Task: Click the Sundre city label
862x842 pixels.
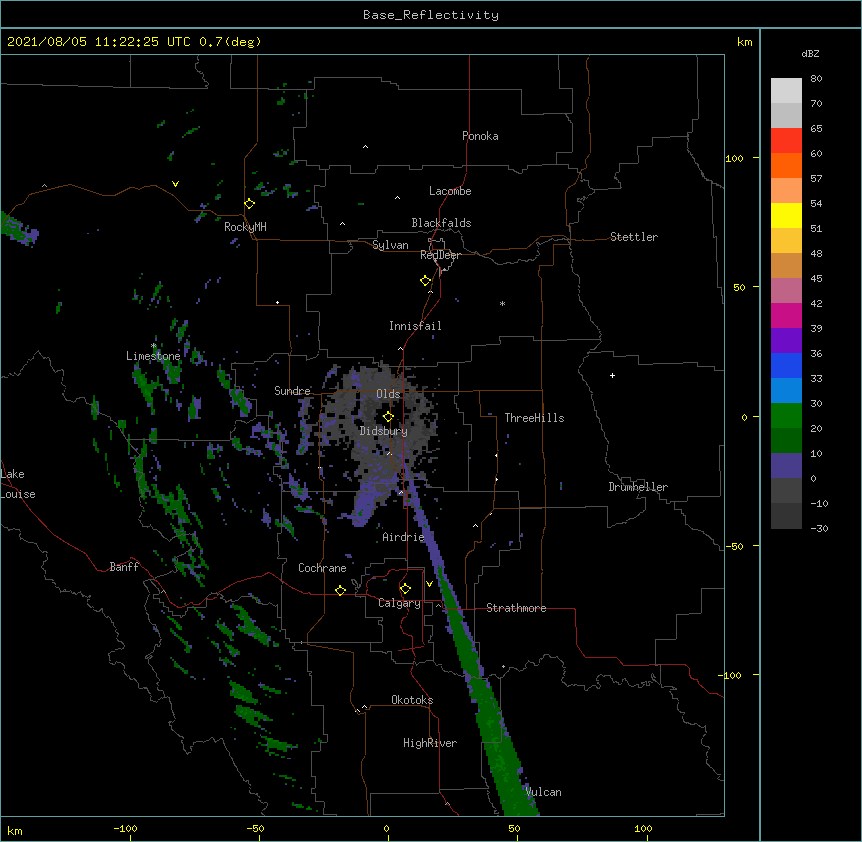Action: 292,391
